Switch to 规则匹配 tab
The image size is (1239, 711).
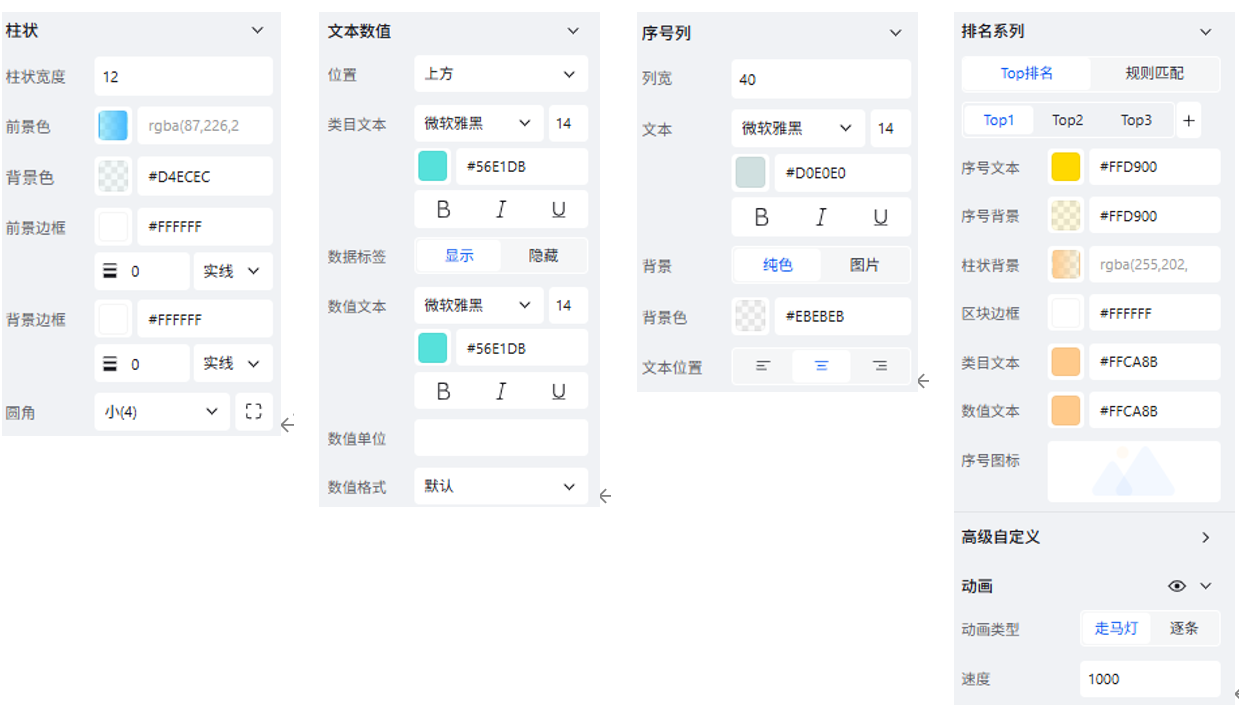(x=1154, y=73)
